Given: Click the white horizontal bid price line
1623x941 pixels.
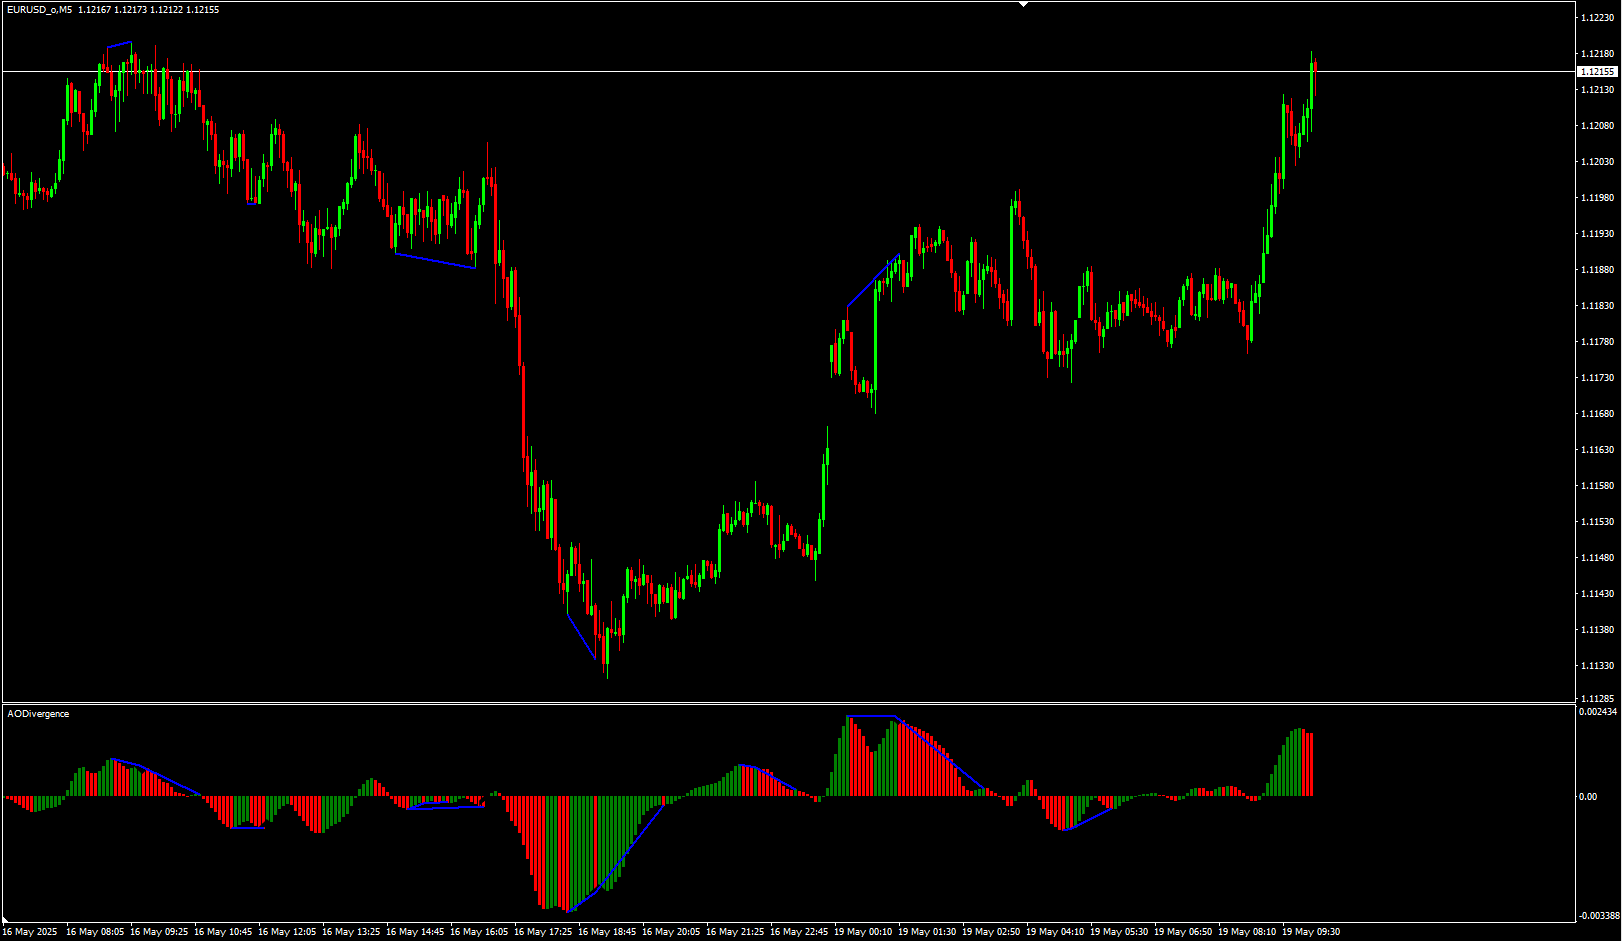Looking at the screenshot, I should [700, 71].
